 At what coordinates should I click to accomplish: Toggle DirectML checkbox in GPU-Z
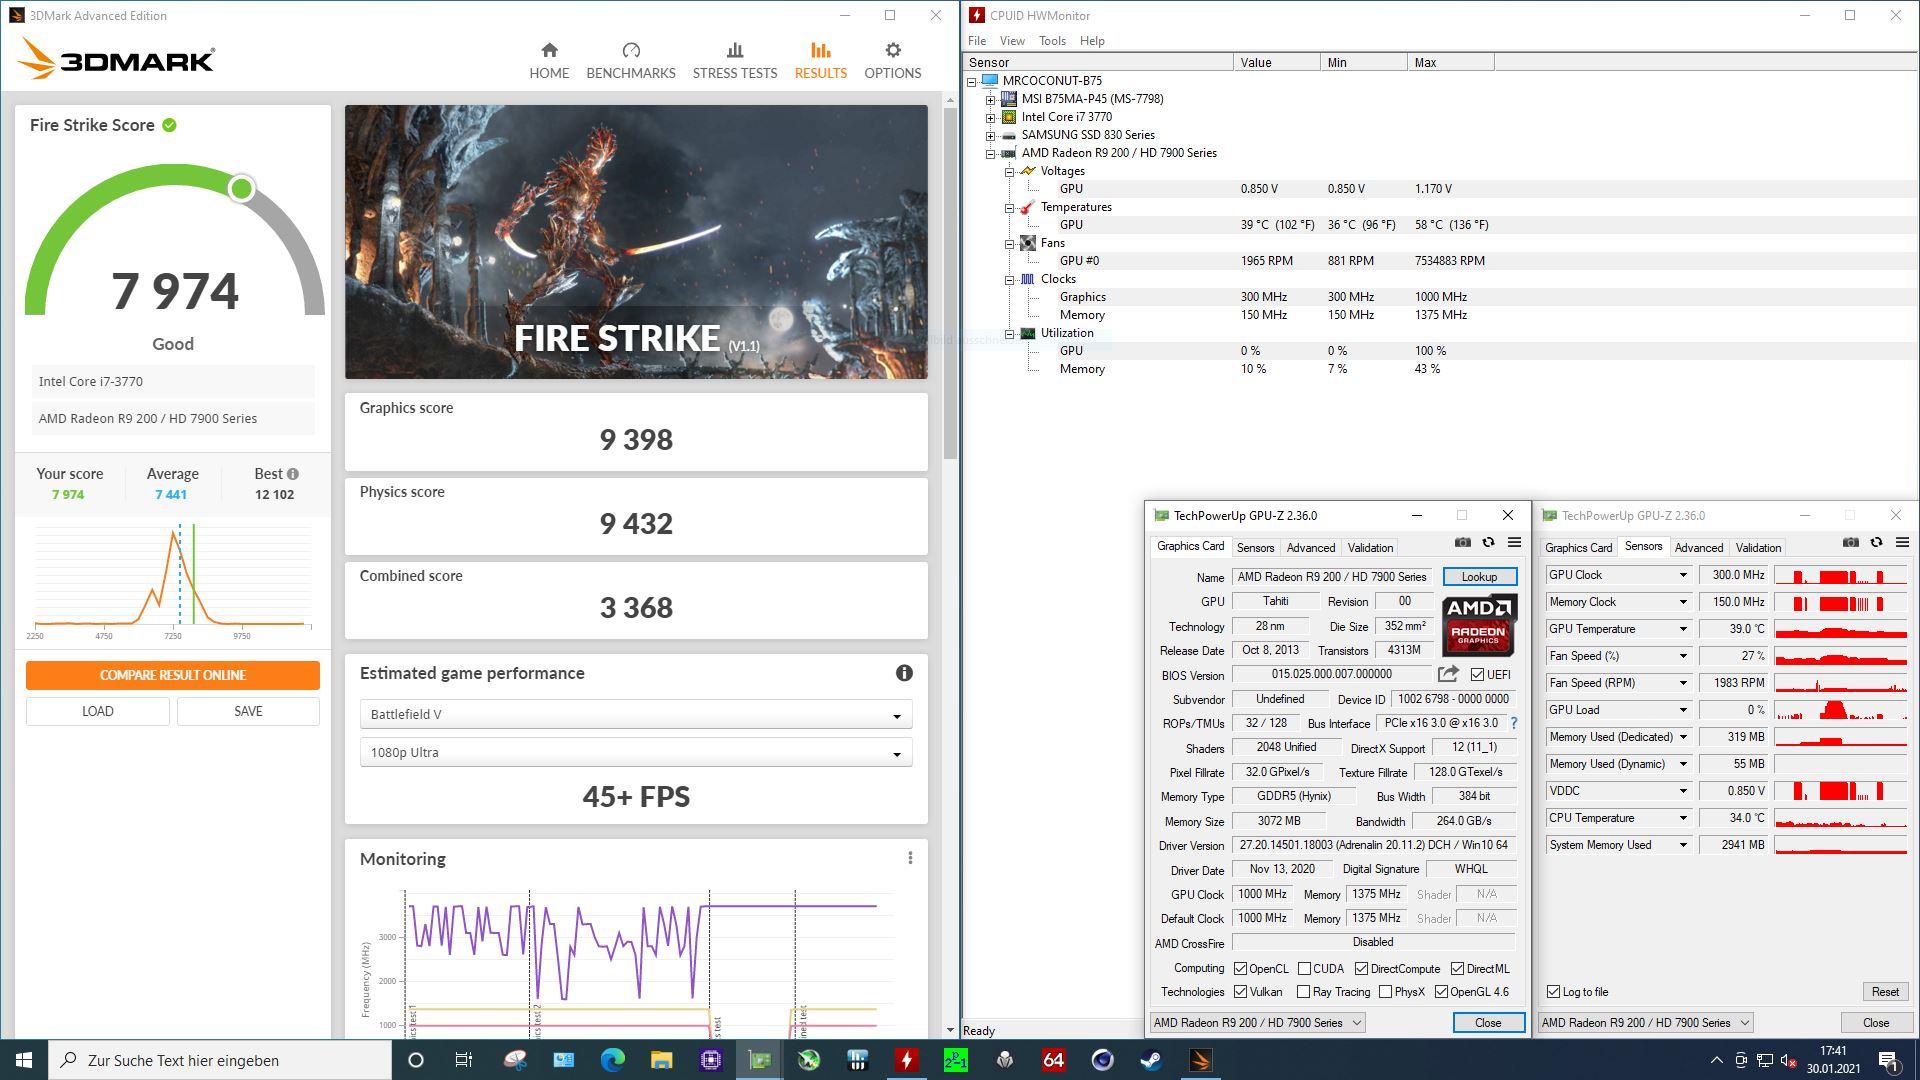1457,969
